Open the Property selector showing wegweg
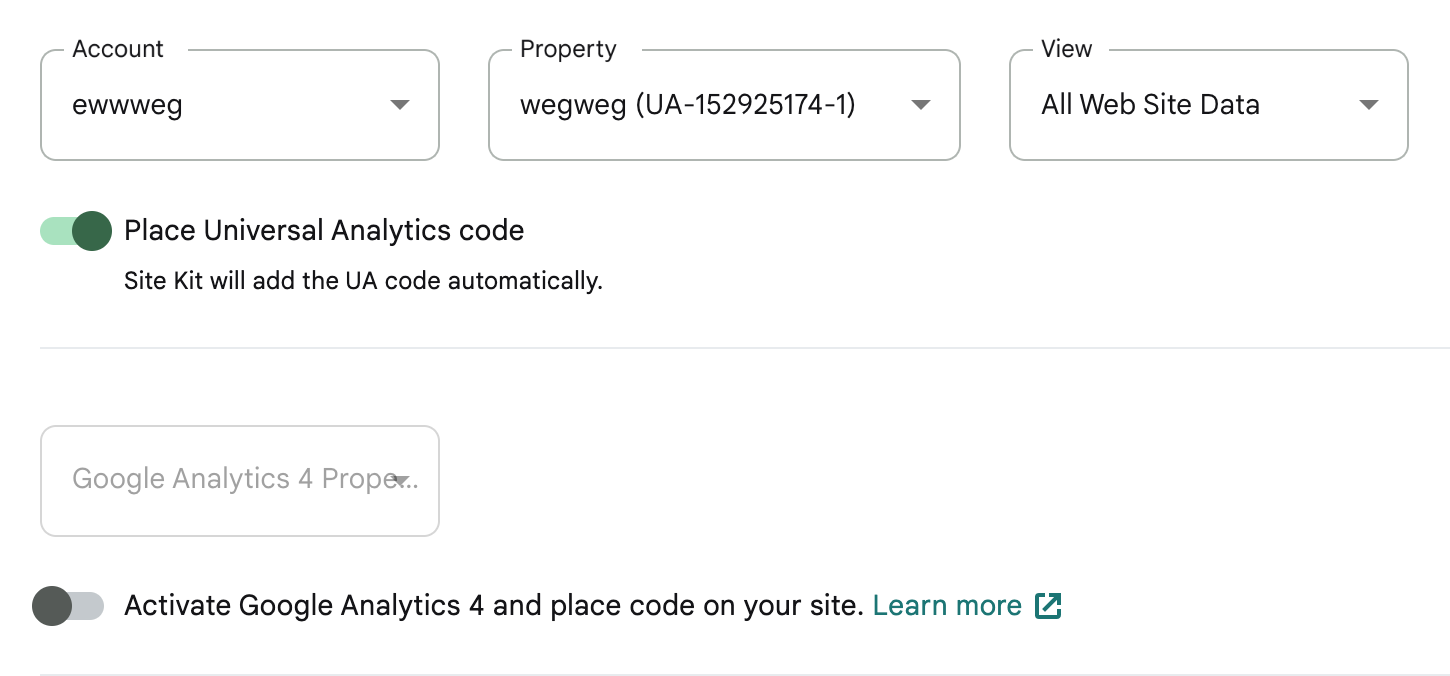 [x=724, y=104]
